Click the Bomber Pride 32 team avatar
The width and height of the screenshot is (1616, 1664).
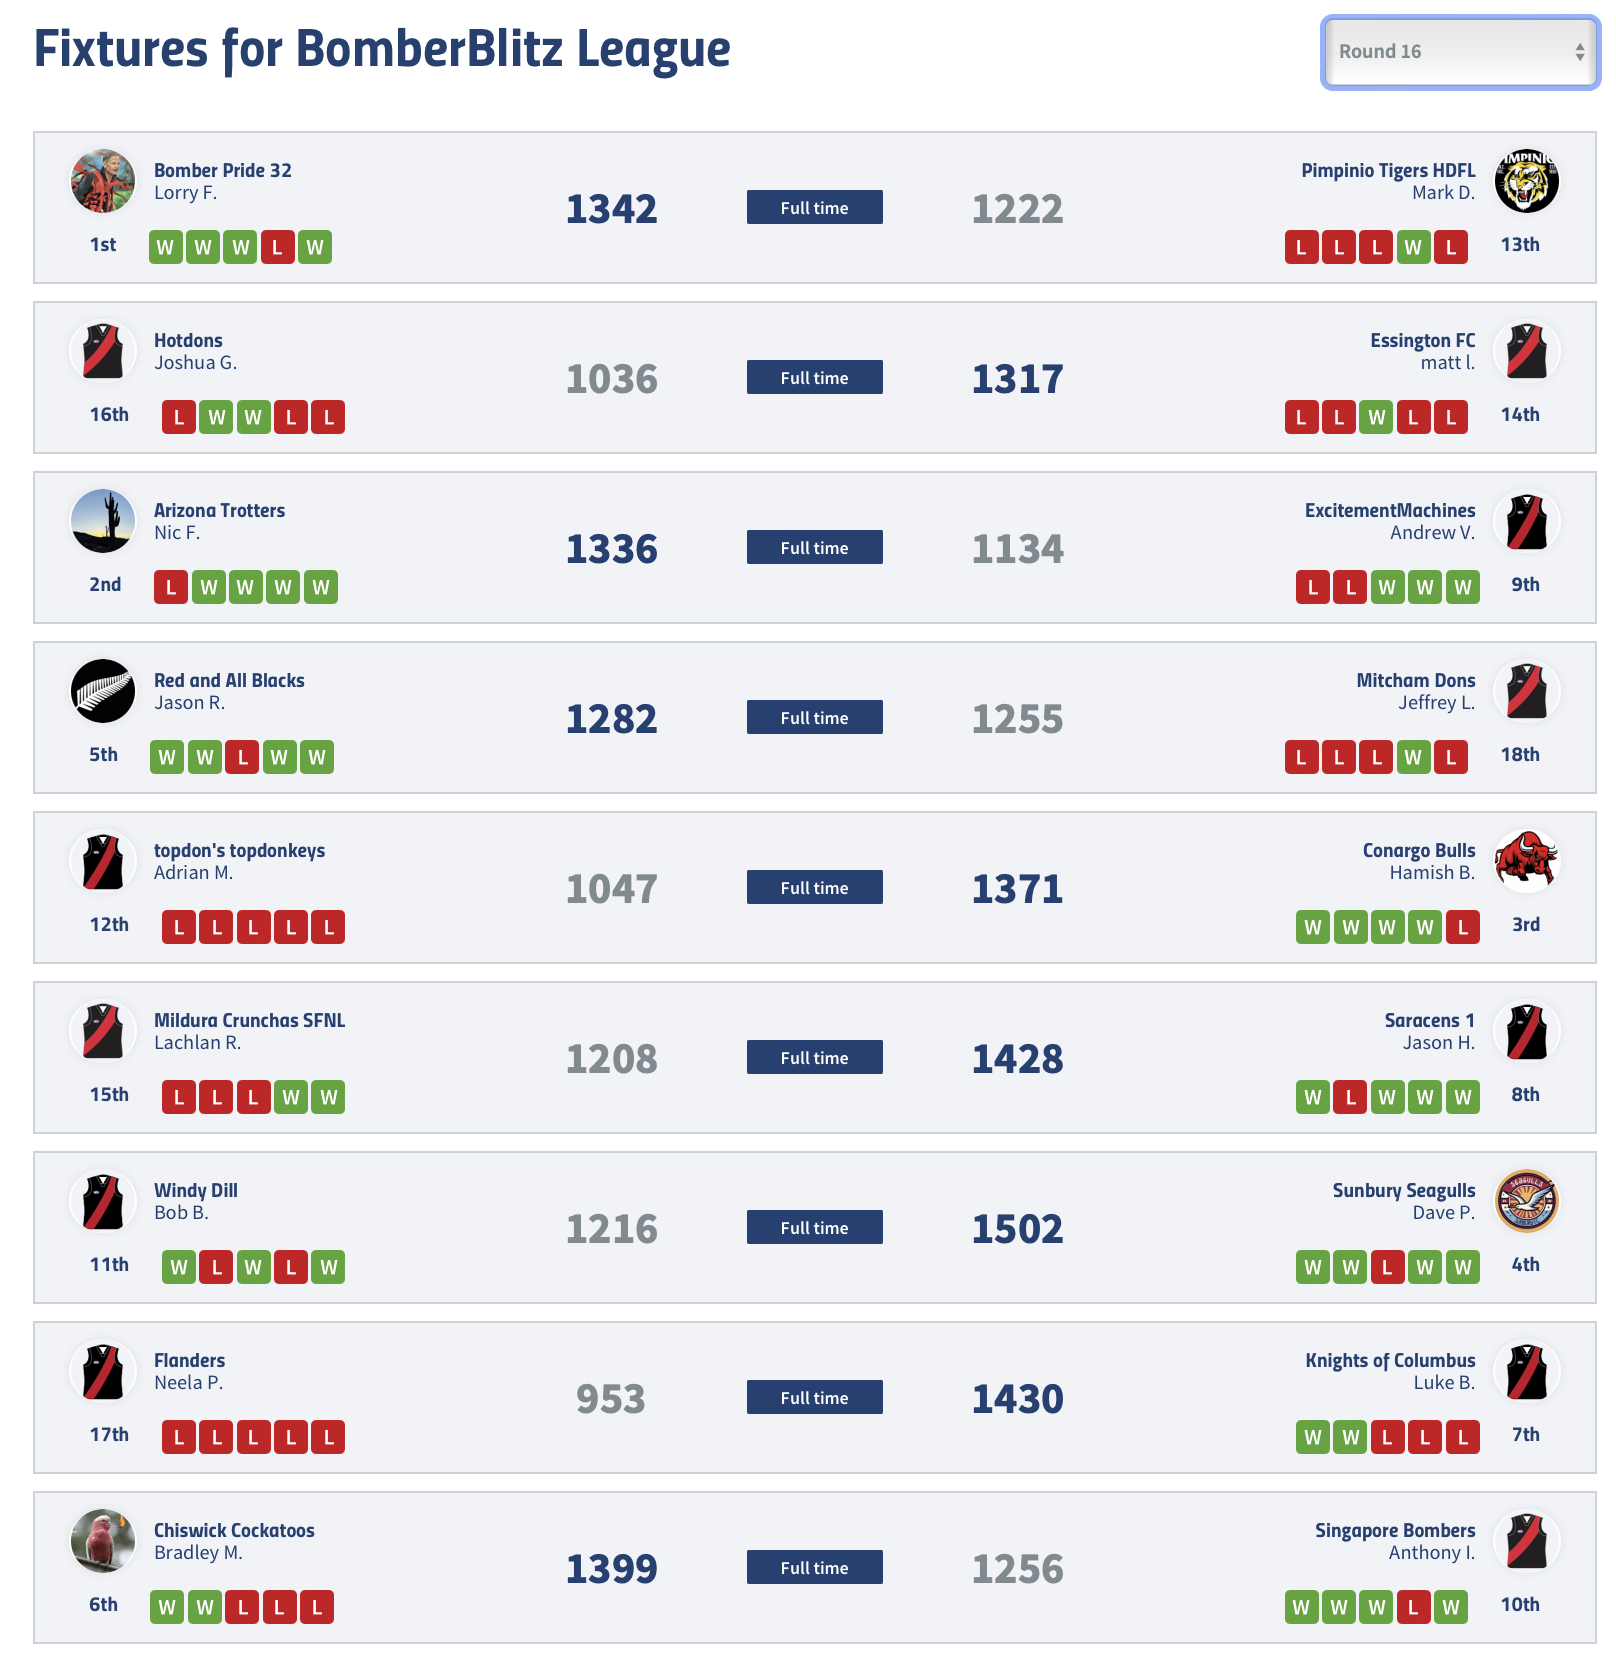coord(103,181)
